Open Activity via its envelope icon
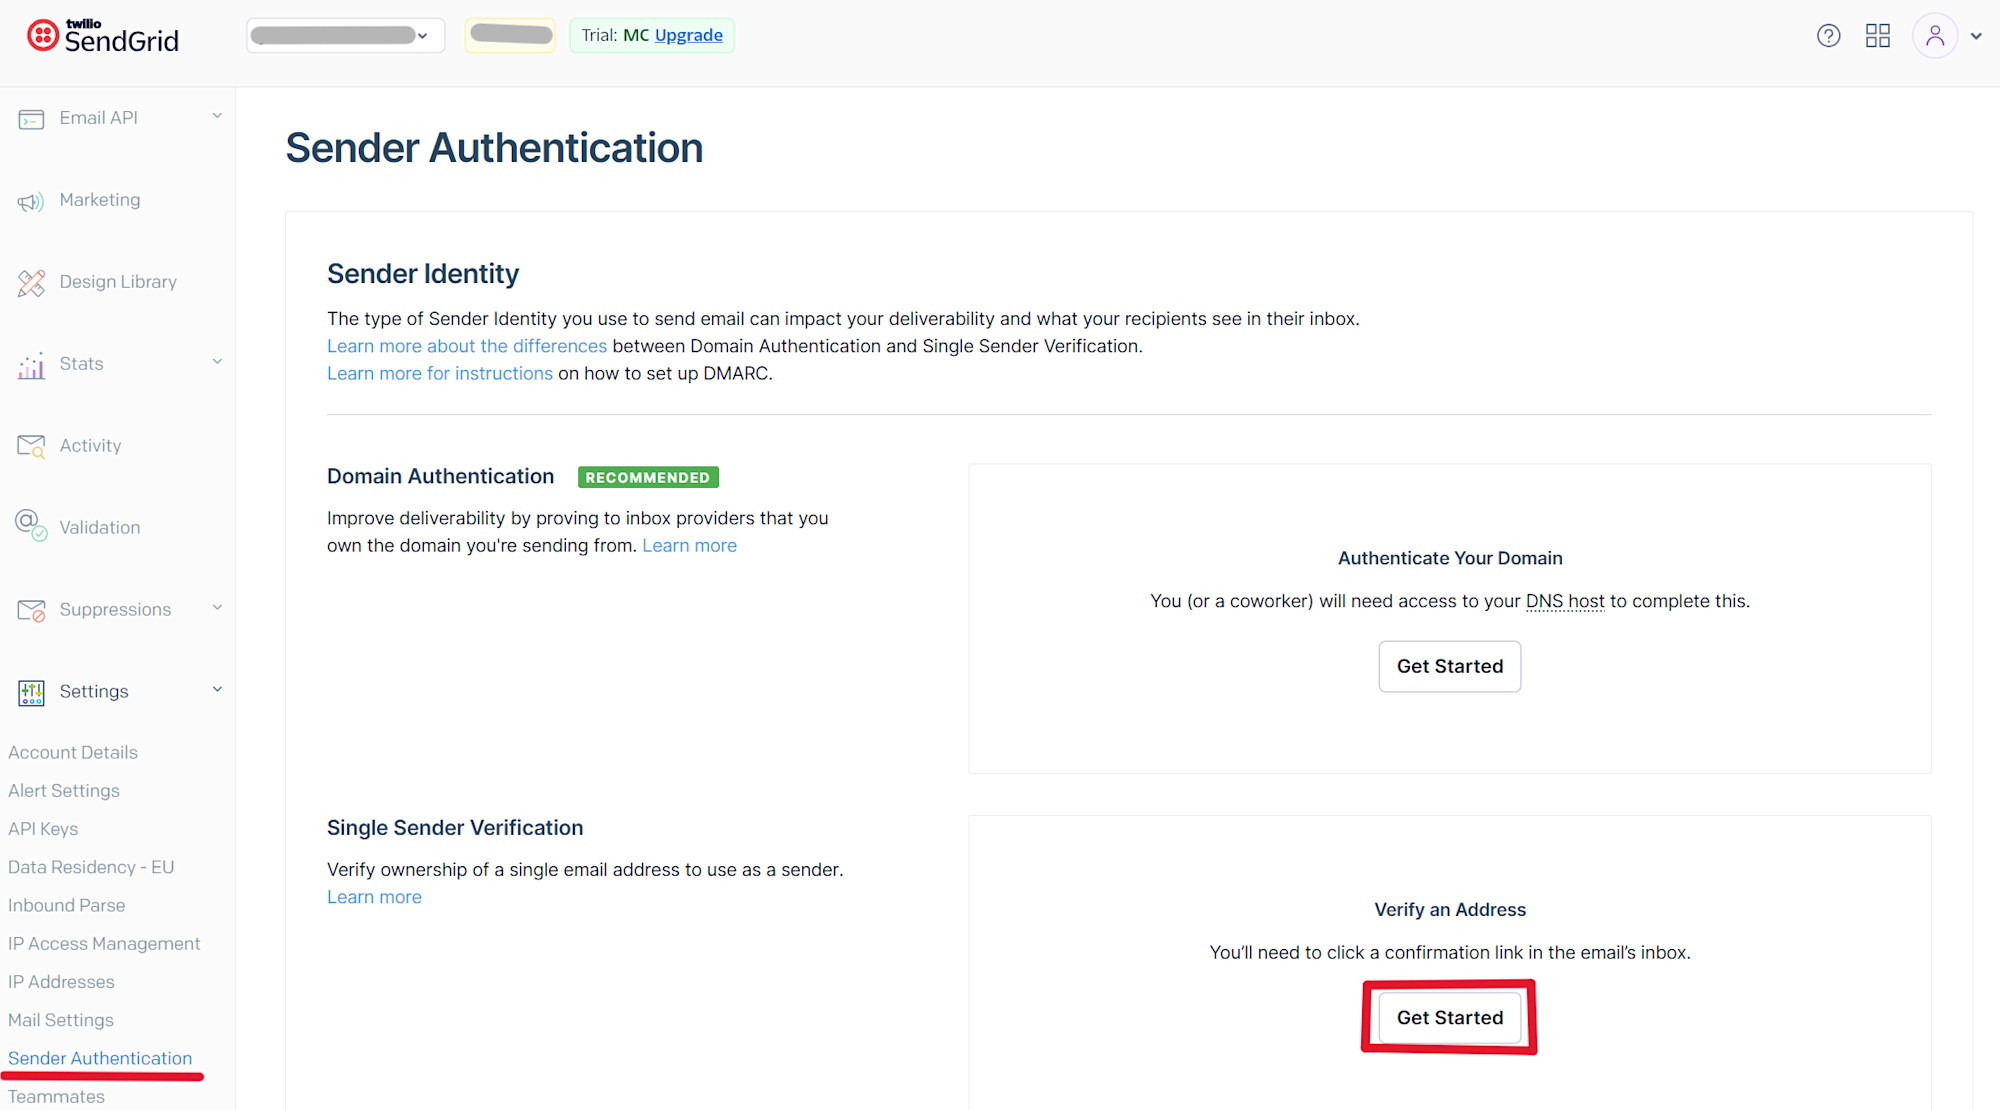2000x1110 pixels. coord(31,446)
